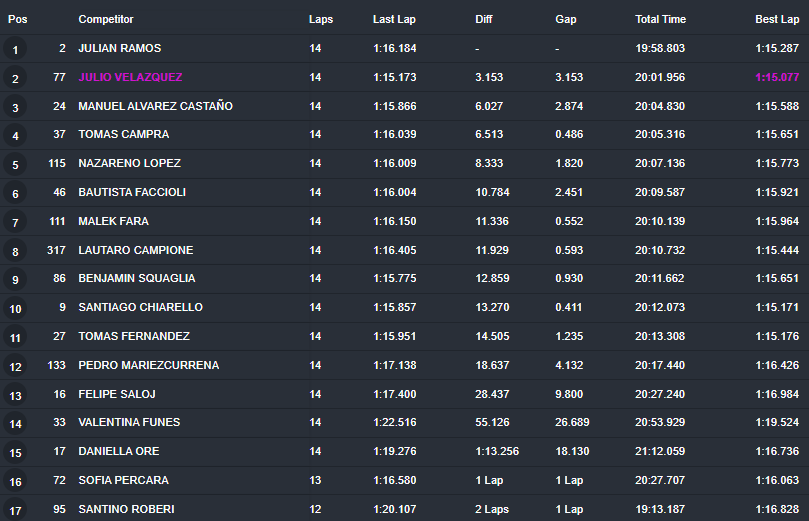Image resolution: width=809 pixels, height=521 pixels.
Task: Sort by the Competitor column header
Action: point(106,19)
